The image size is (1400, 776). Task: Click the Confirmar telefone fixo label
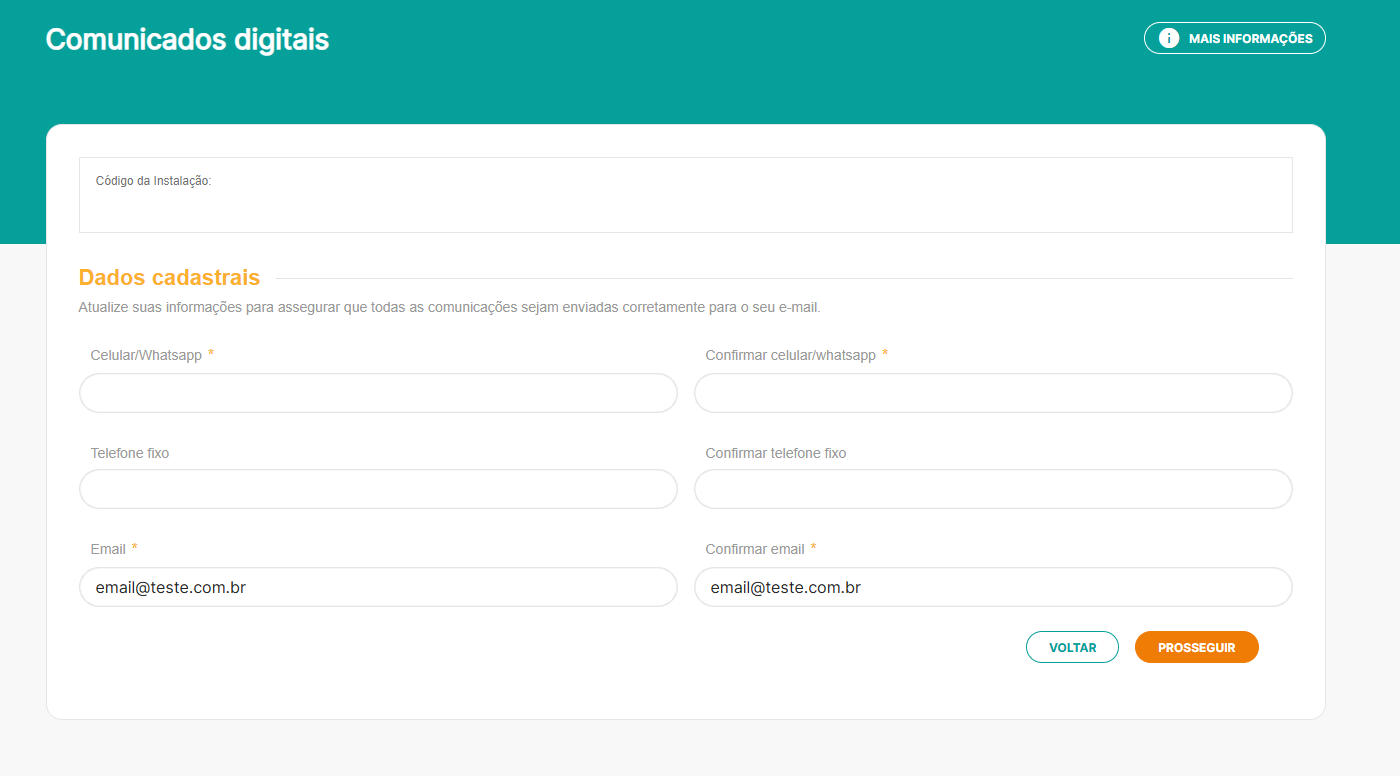pos(775,453)
